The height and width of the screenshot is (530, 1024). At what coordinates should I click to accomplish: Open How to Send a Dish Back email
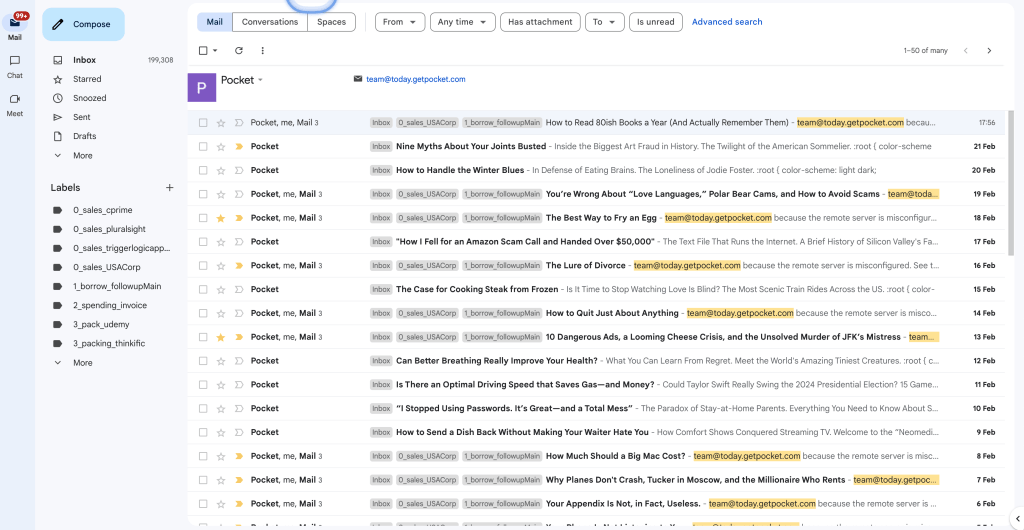[x=596, y=432]
